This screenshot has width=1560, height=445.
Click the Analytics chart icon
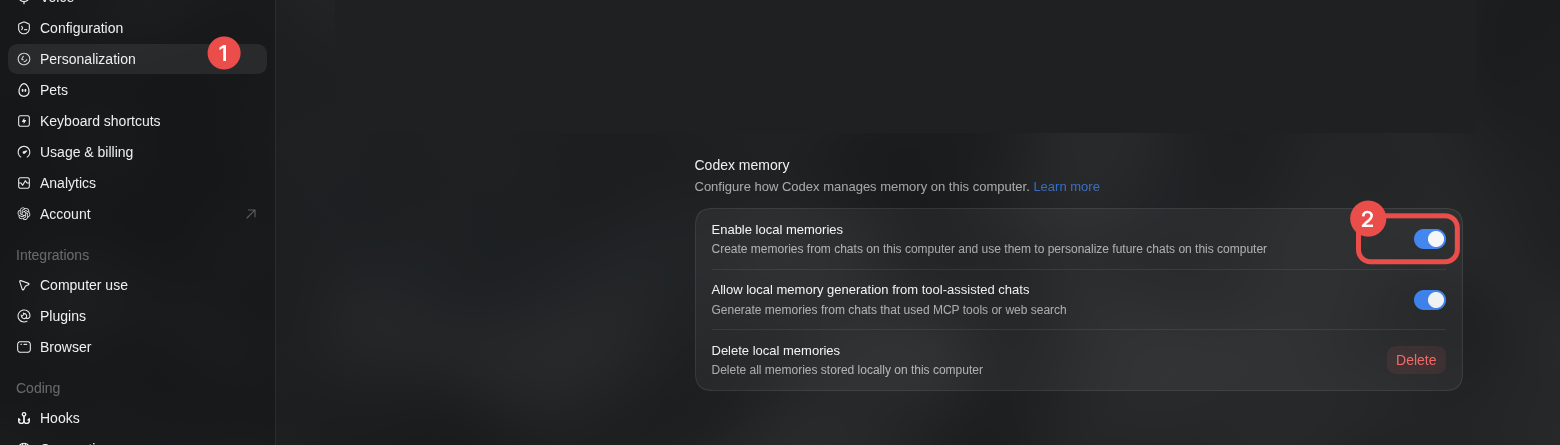(24, 183)
